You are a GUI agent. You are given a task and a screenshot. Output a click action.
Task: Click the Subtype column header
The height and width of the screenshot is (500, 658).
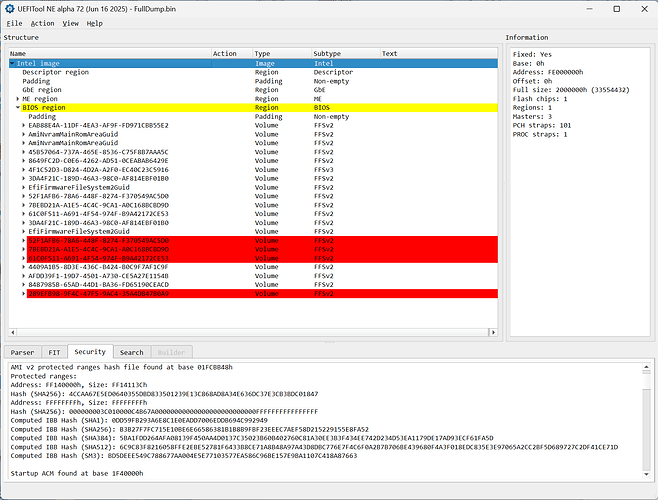(345, 53)
